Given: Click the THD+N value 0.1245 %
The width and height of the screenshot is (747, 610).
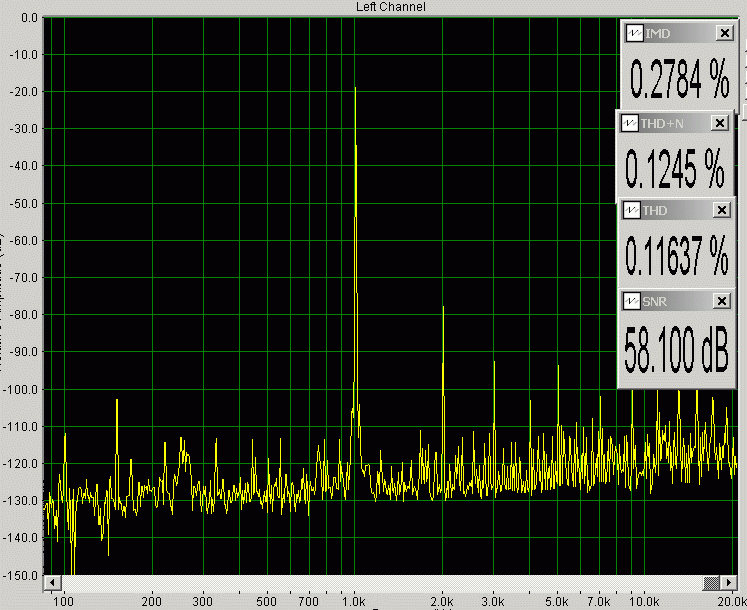Looking at the screenshot, I should [x=675, y=168].
